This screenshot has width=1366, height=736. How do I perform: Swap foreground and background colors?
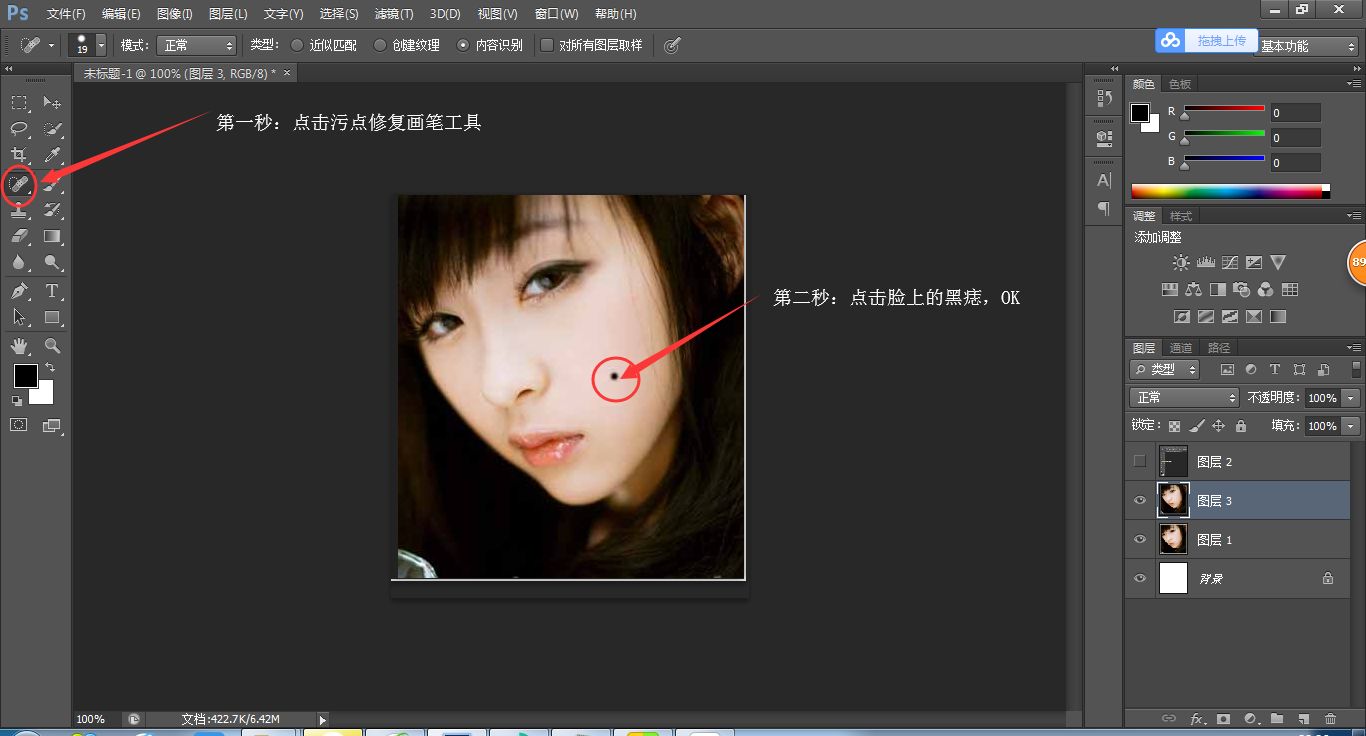[50, 368]
